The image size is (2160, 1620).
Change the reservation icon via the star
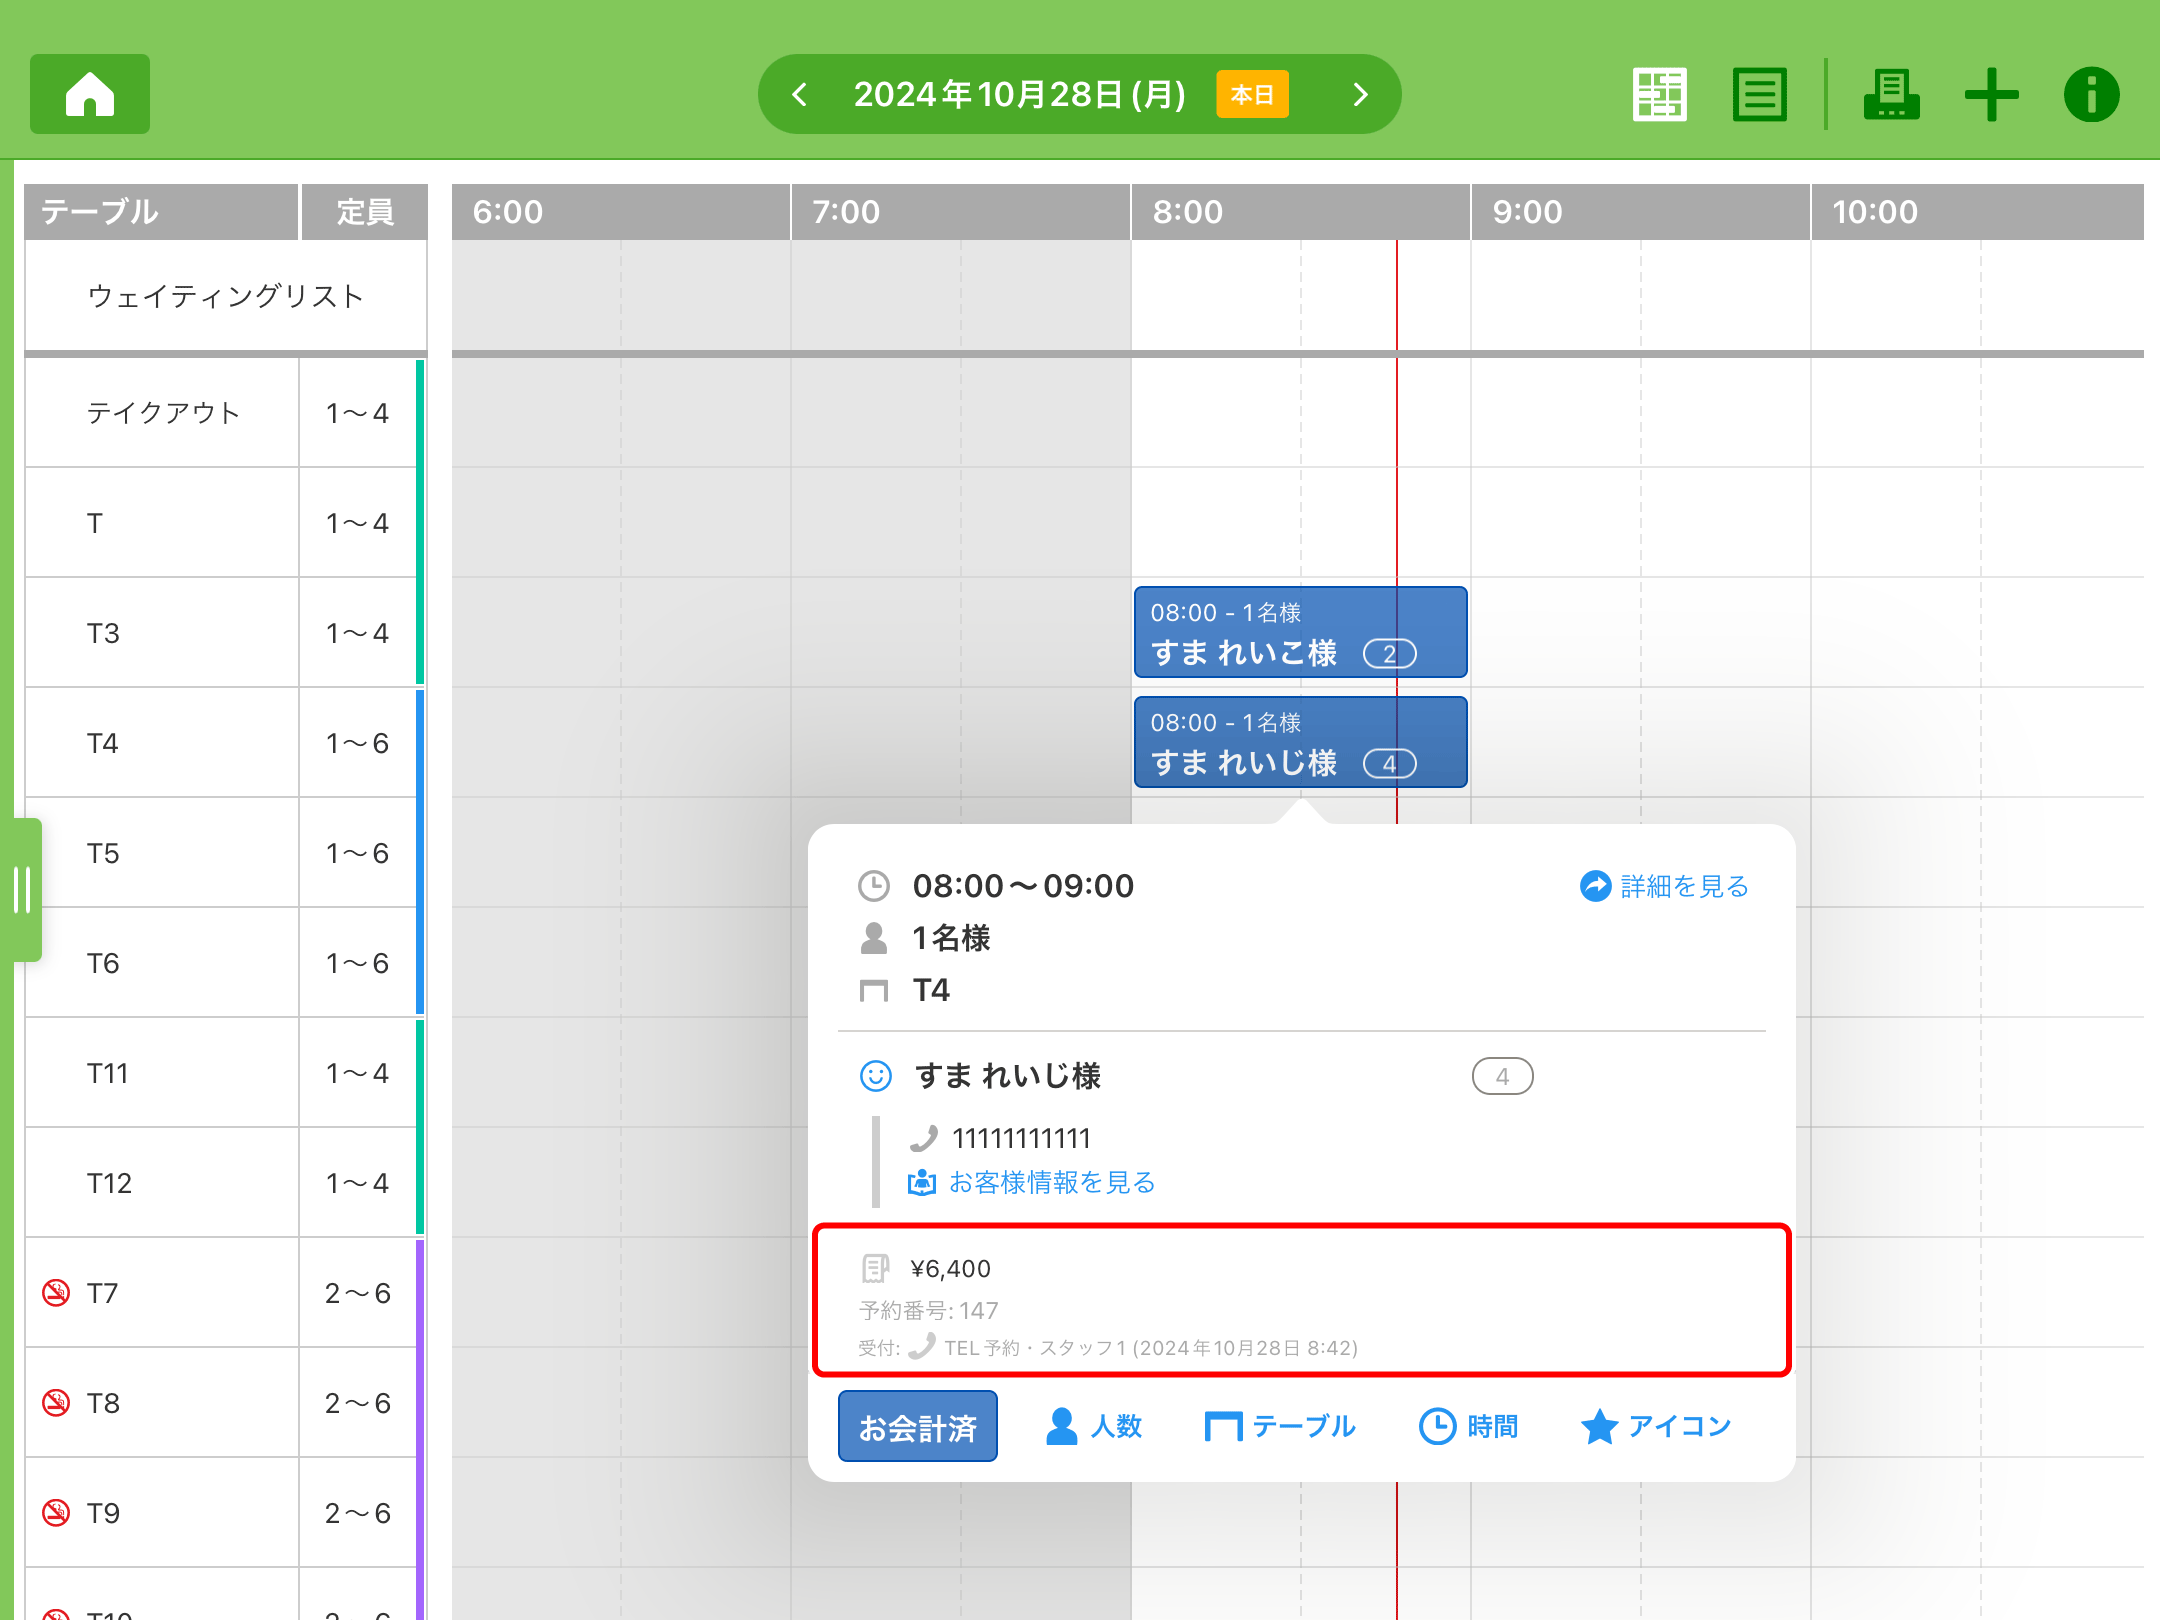(x=1656, y=1426)
